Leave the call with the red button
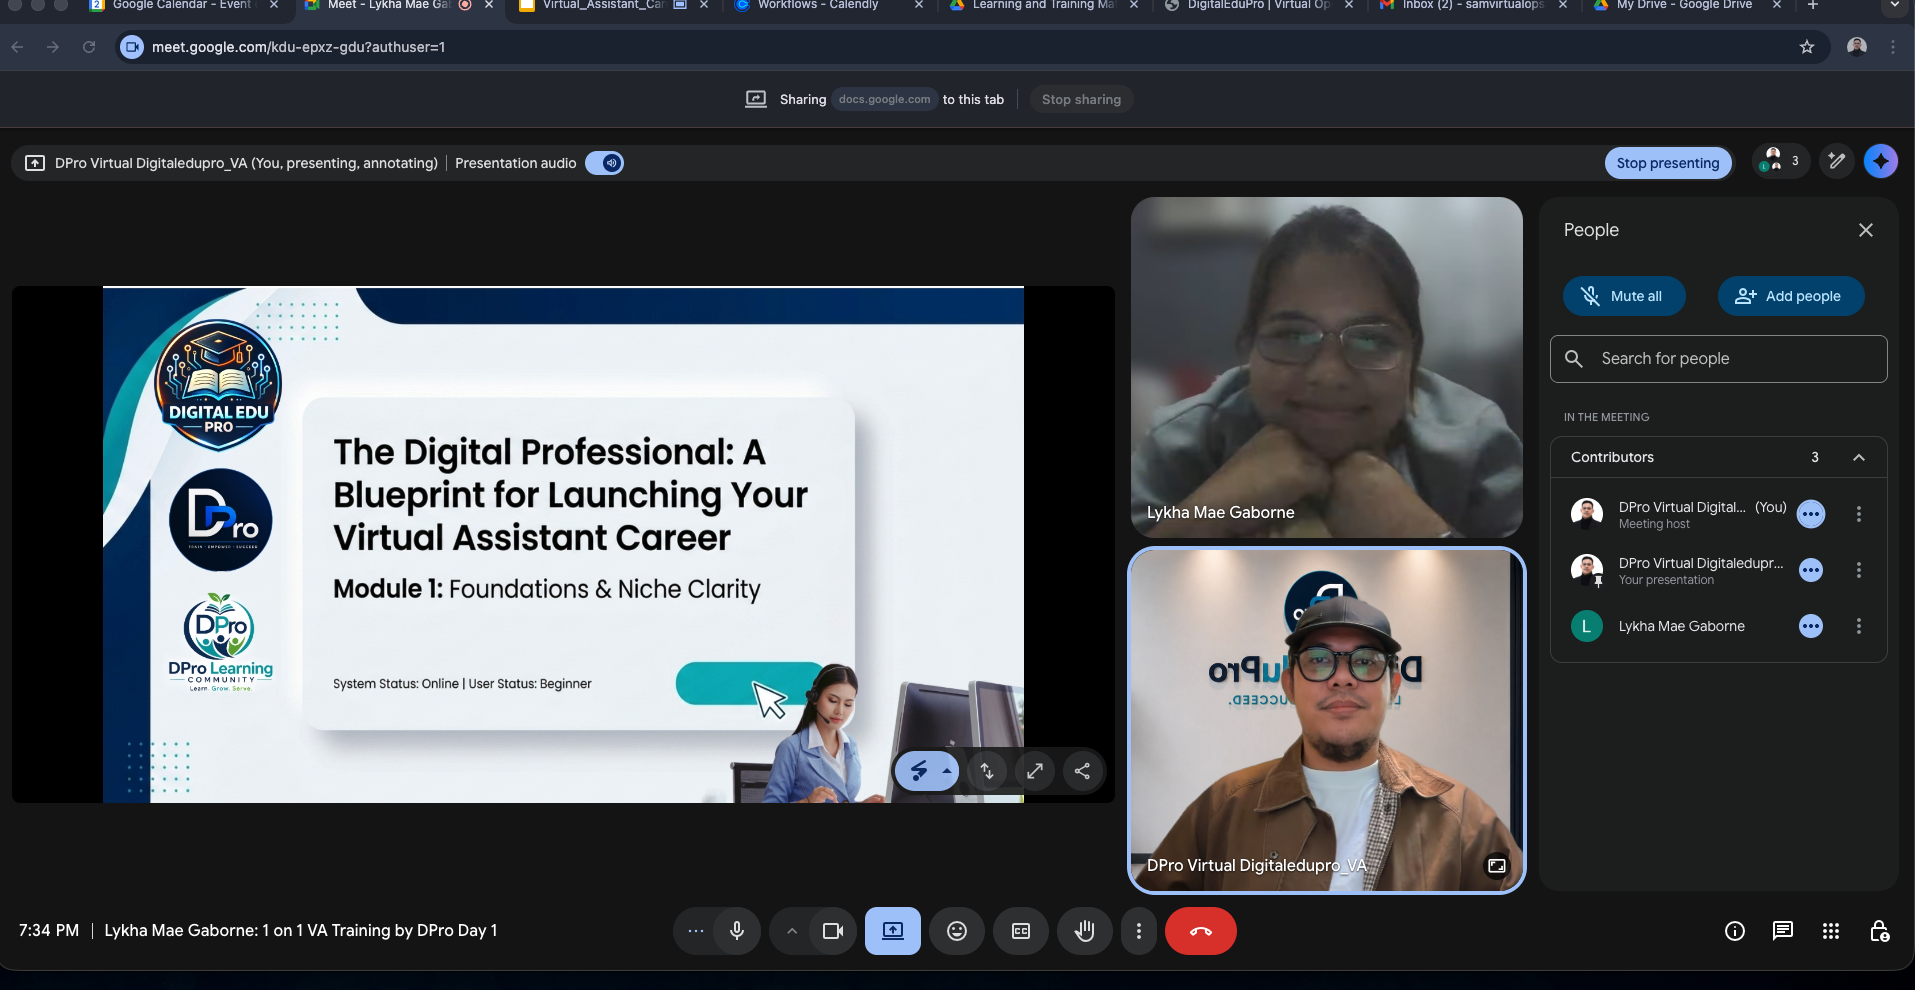Image resolution: width=1915 pixels, height=990 pixels. pyautogui.click(x=1201, y=931)
